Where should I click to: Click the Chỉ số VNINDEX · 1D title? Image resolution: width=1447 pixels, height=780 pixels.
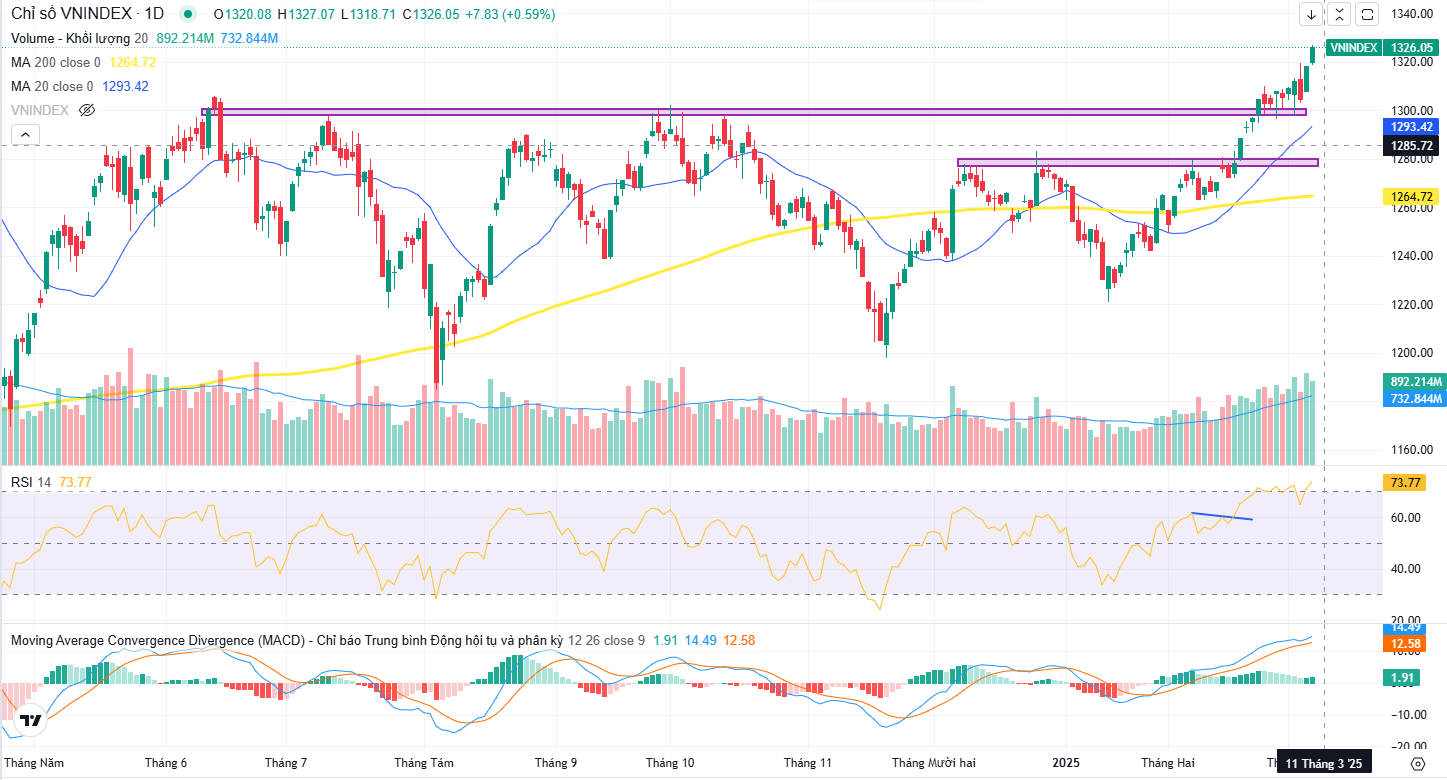pyautogui.click(x=87, y=14)
